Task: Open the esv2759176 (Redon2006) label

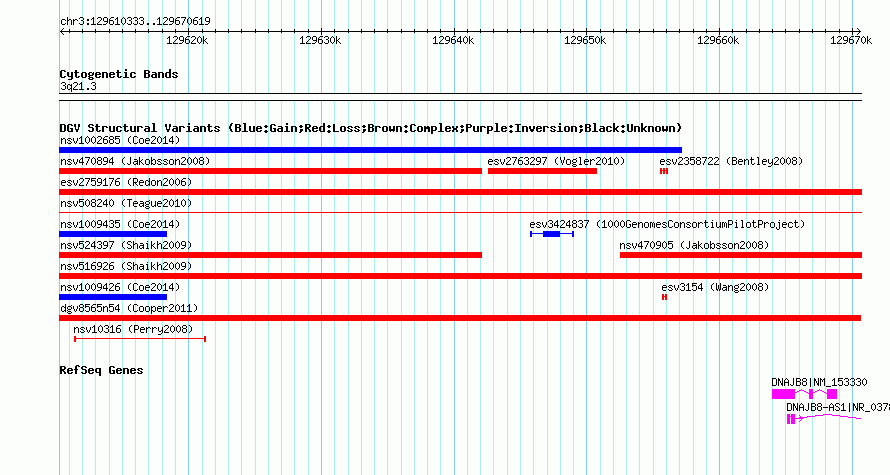Action: pos(126,182)
